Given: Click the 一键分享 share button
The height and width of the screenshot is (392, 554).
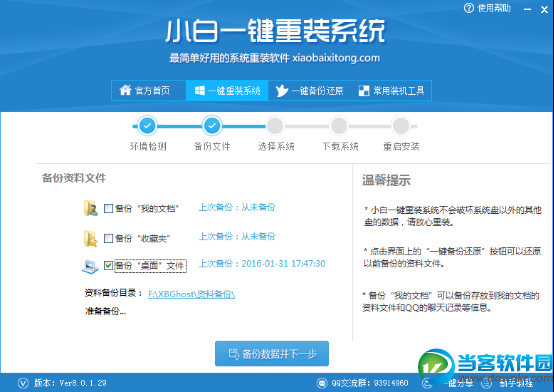Looking at the screenshot, I should [x=447, y=383].
